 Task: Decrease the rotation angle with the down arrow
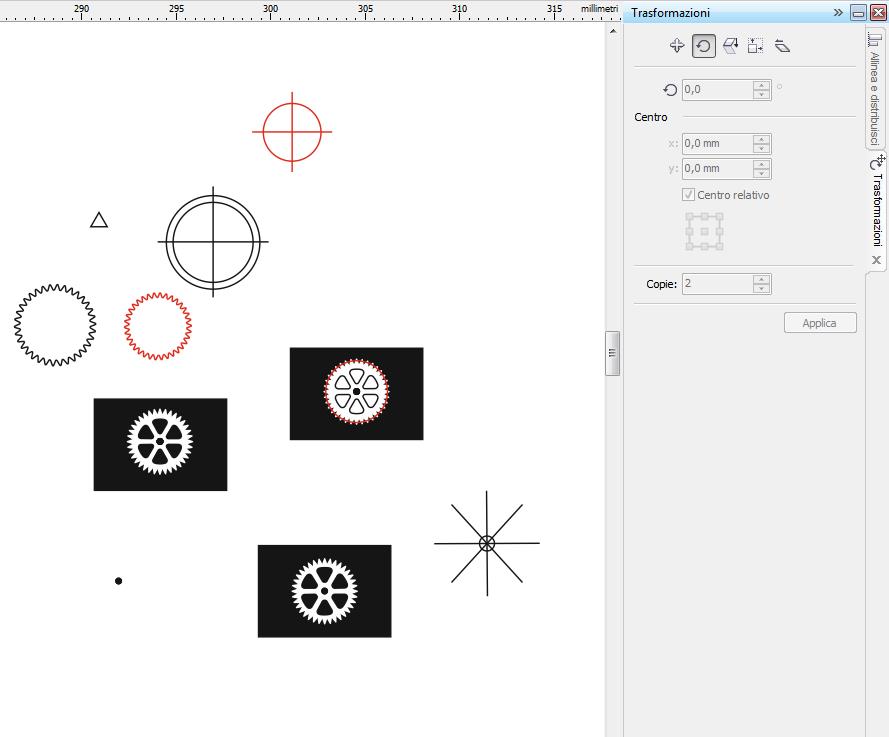(761, 94)
